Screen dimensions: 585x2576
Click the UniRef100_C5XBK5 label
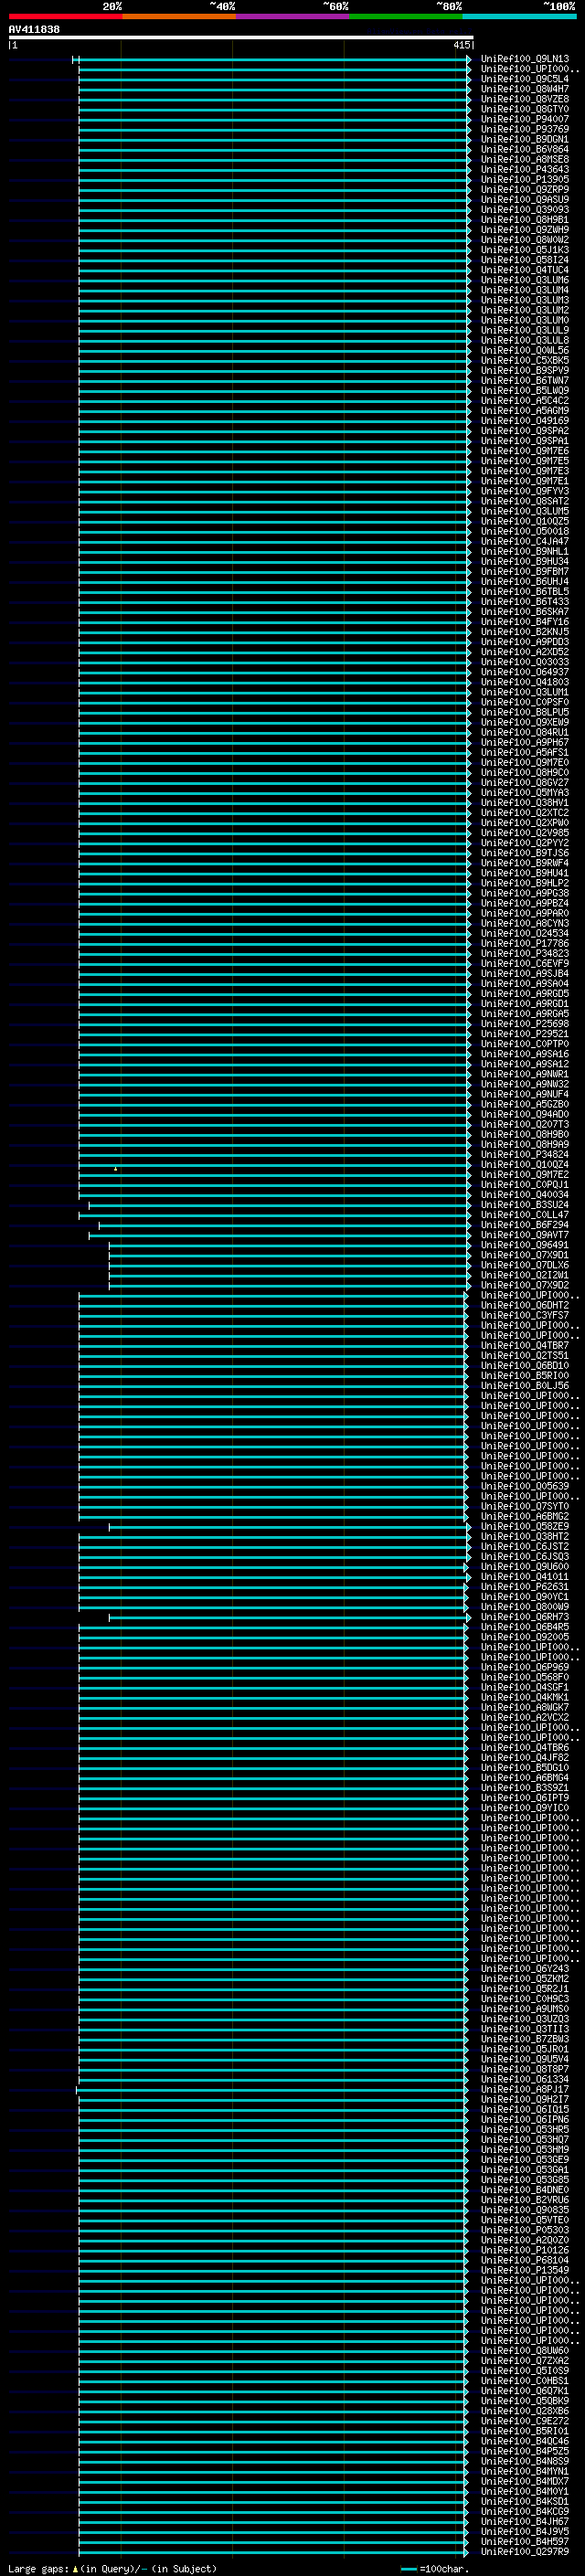[525, 360]
